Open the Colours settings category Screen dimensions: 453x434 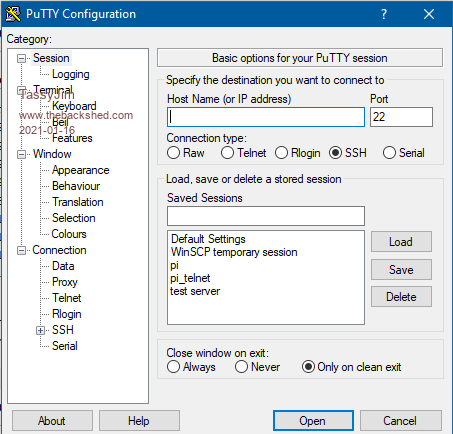pos(69,234)
